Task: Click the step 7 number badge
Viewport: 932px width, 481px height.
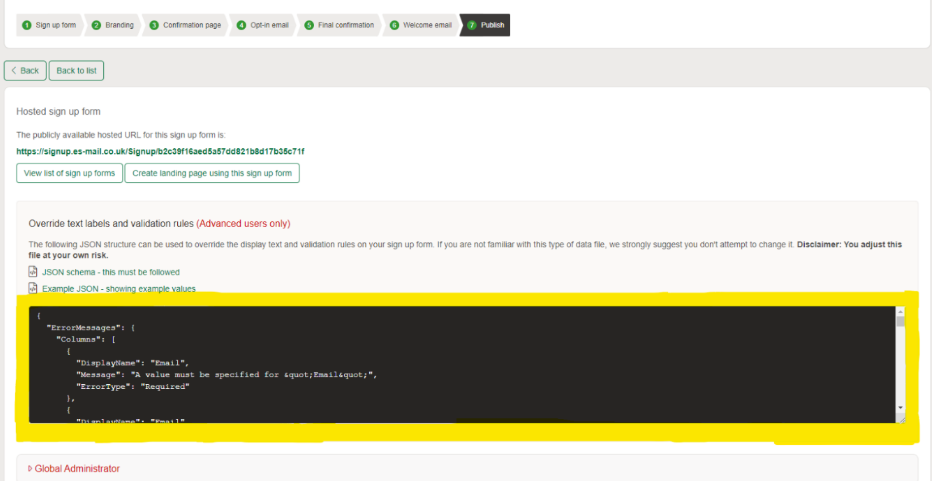Action: tap(472, 26)
